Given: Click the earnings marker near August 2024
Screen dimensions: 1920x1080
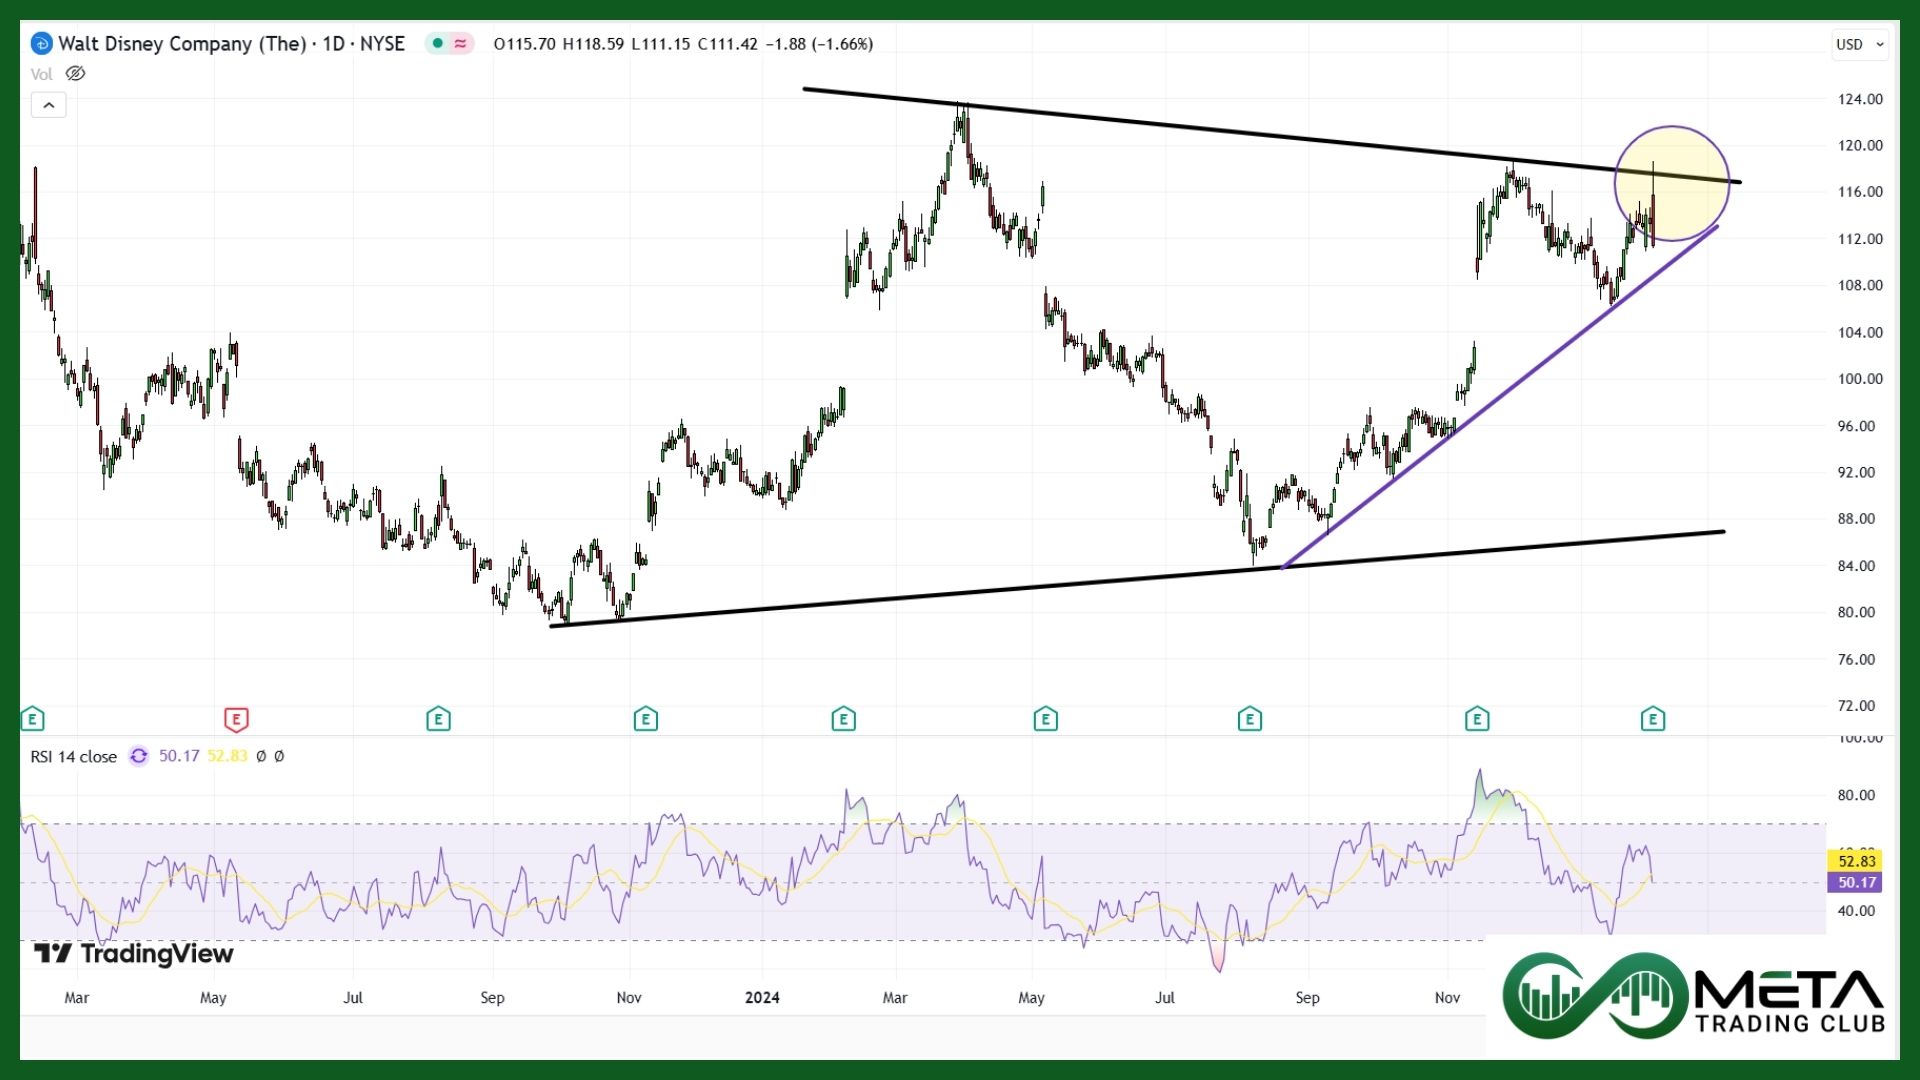Looking at the screenshot, I should pyautogui.click(x=1250, y=718).
